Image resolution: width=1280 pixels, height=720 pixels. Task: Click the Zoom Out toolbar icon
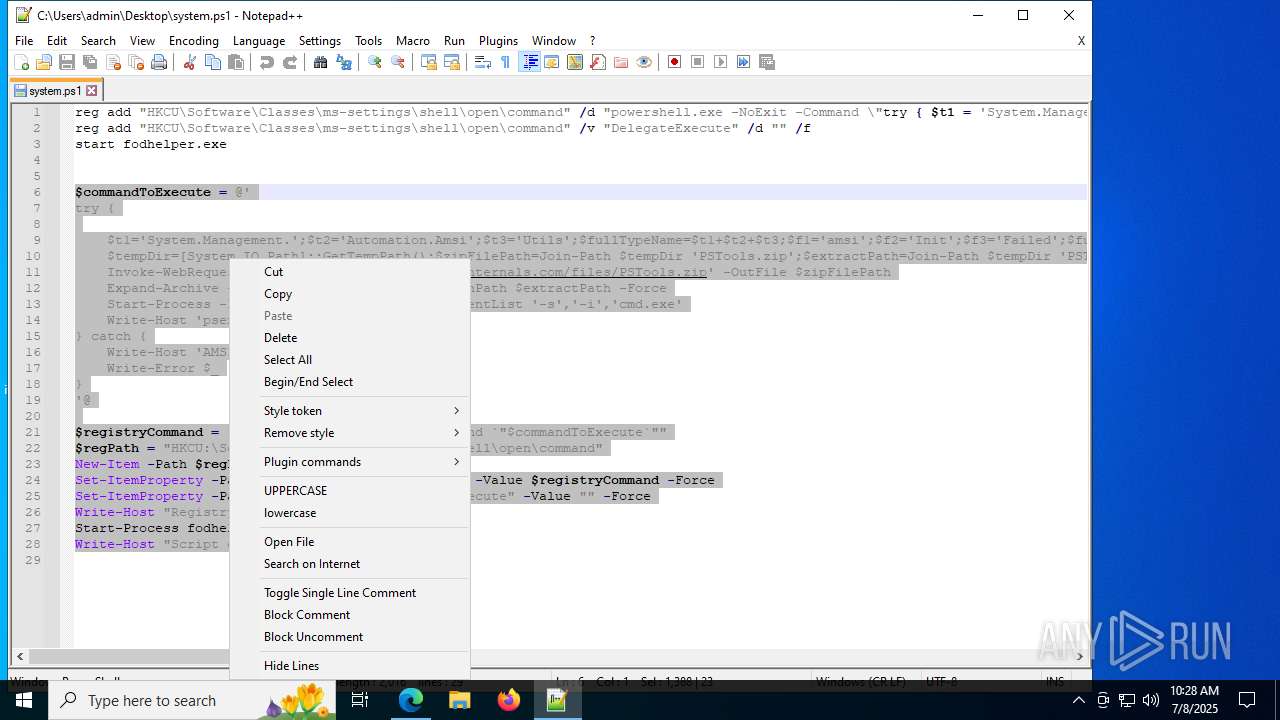point(397,62)
